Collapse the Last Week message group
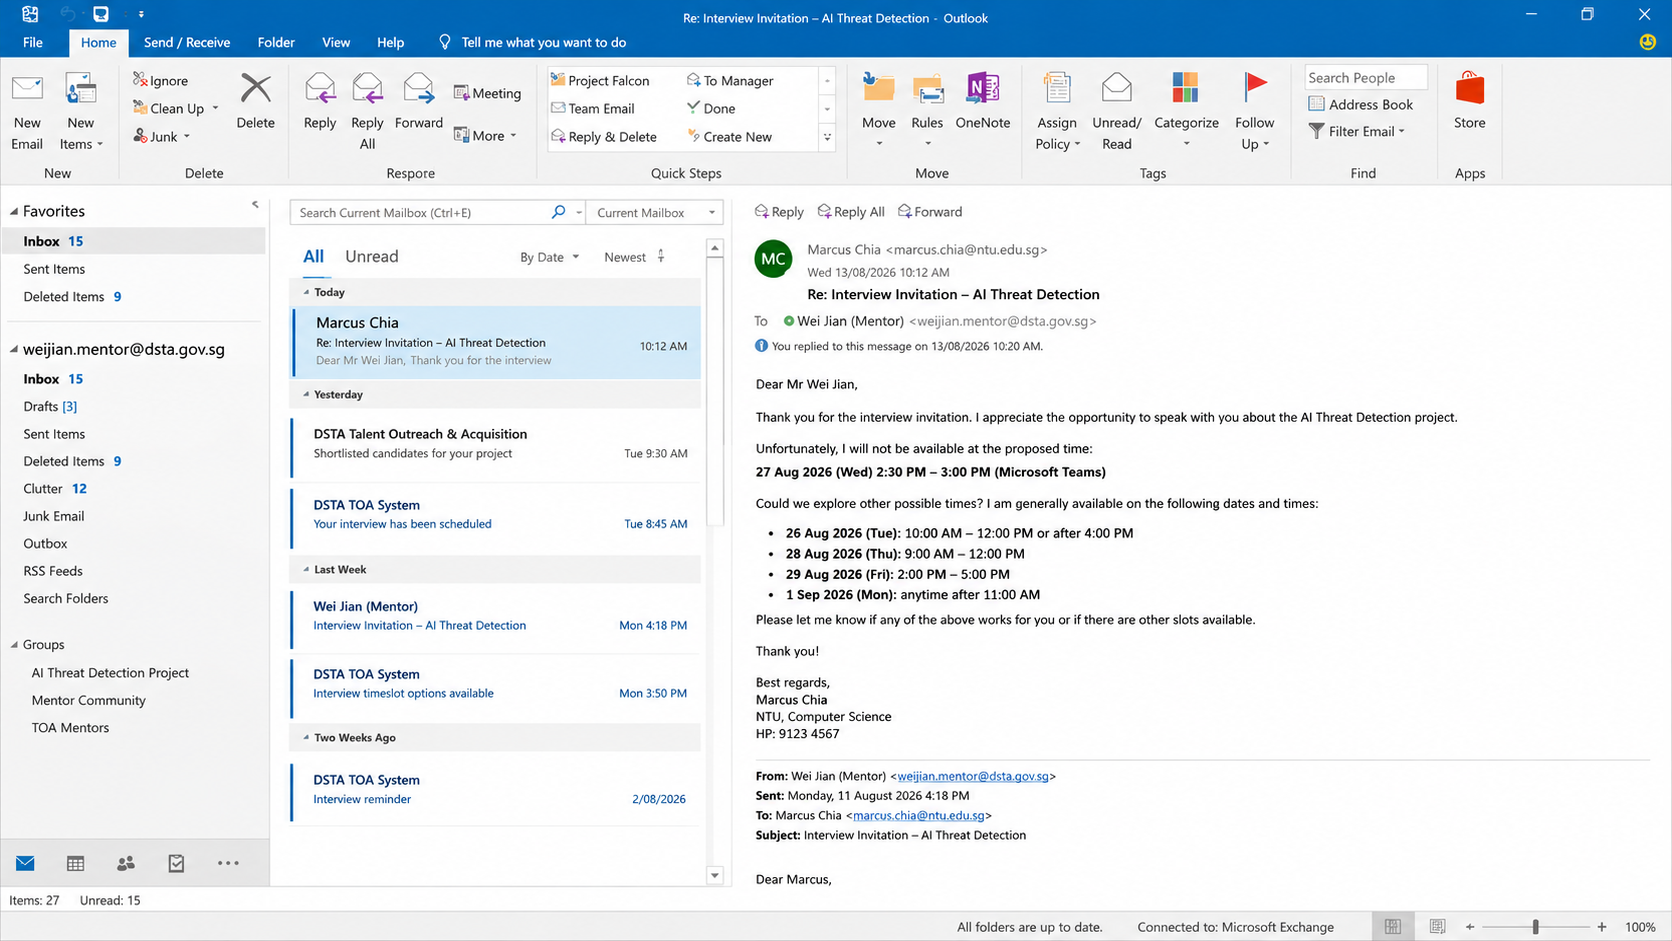The width and height of the screenshot is (1672, 941). [x=306, y=569]
